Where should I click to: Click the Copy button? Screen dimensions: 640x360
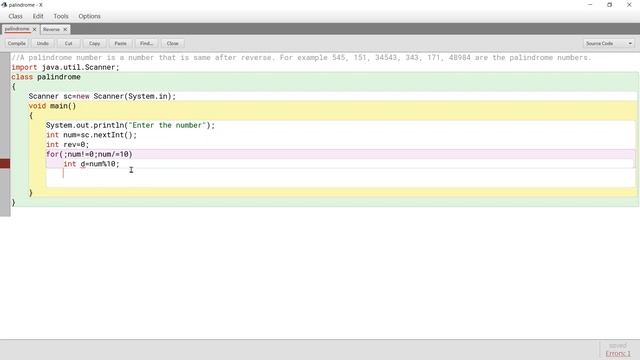(x=95, y=43)
